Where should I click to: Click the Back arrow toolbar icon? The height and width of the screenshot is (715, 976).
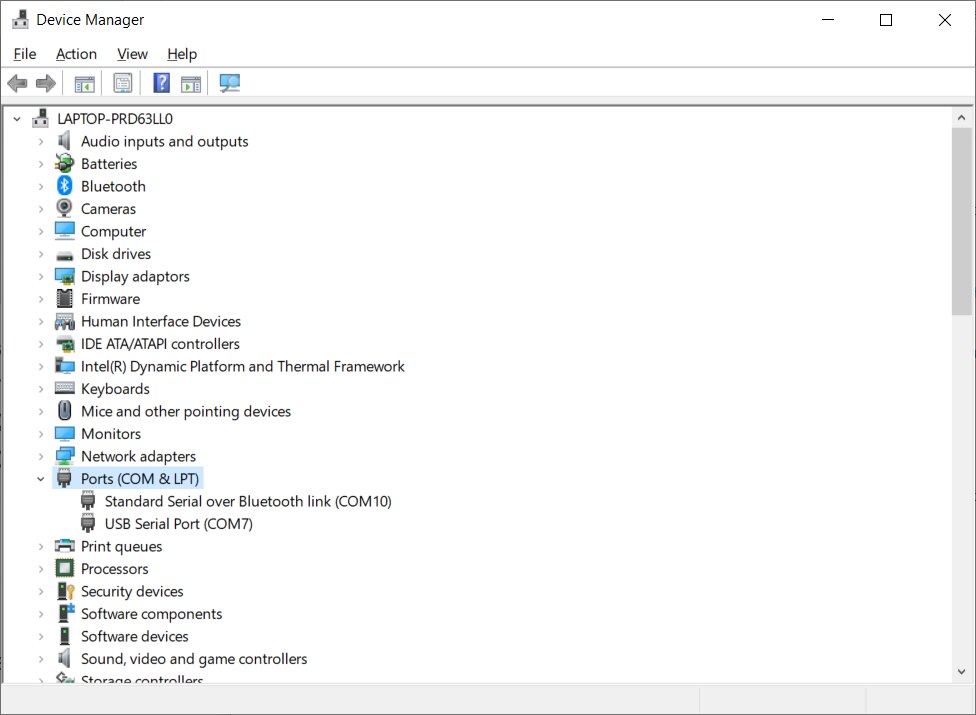point(17,83)
